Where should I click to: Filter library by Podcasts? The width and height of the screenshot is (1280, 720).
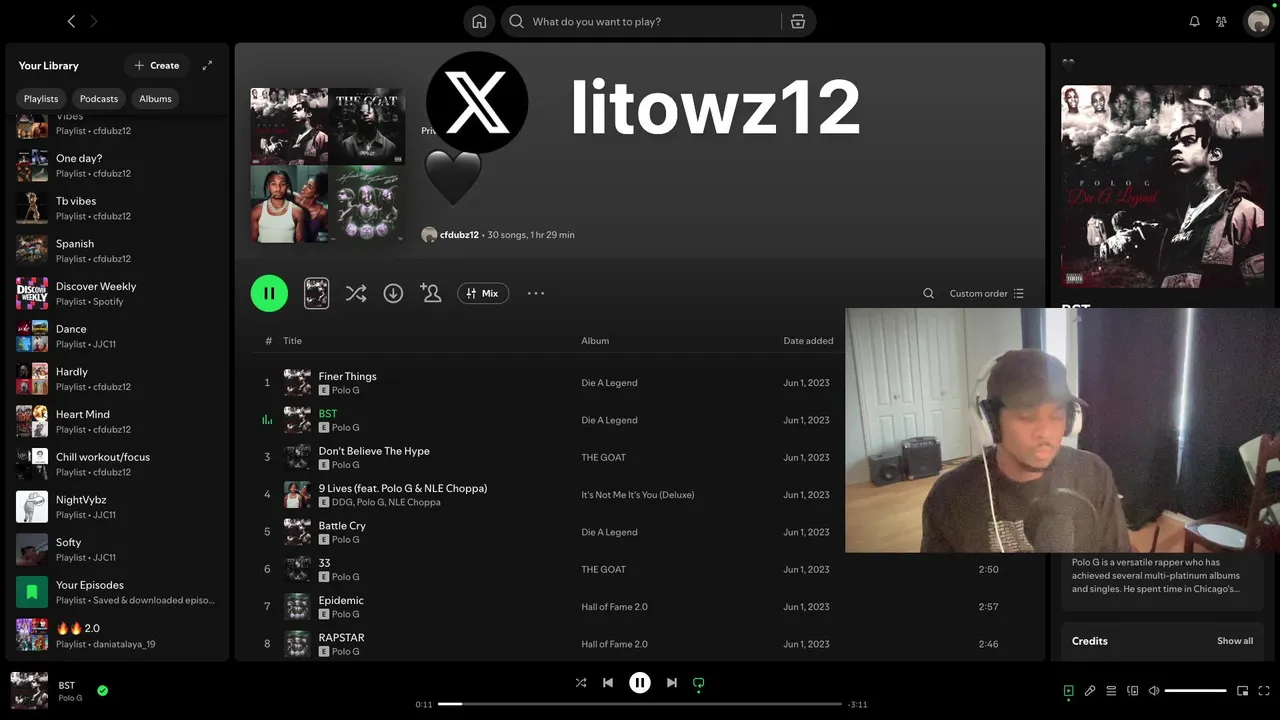(99, 98)
